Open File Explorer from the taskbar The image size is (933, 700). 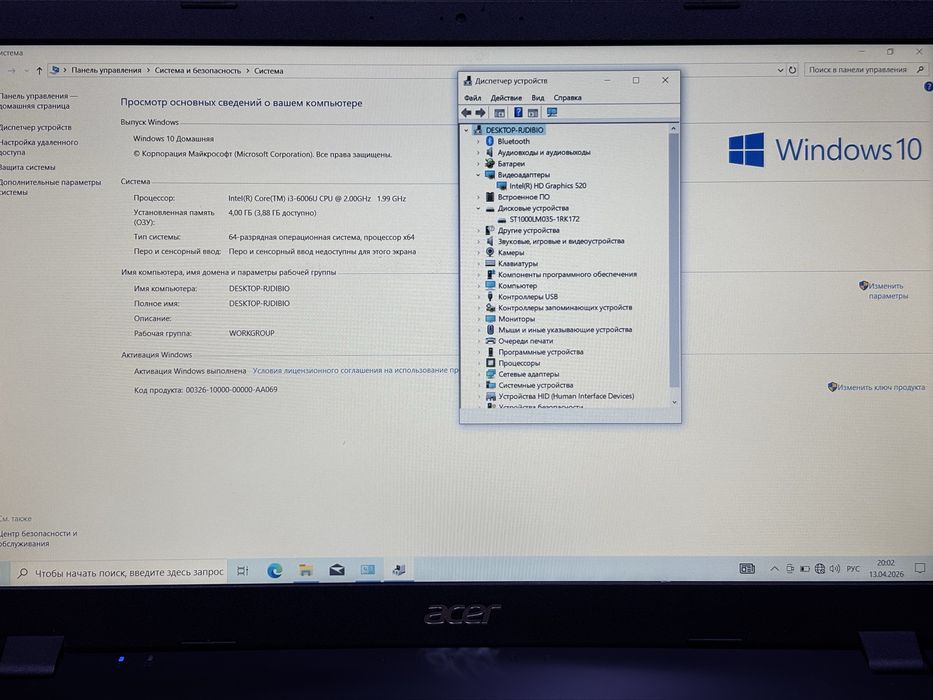[x=306, y=570]
